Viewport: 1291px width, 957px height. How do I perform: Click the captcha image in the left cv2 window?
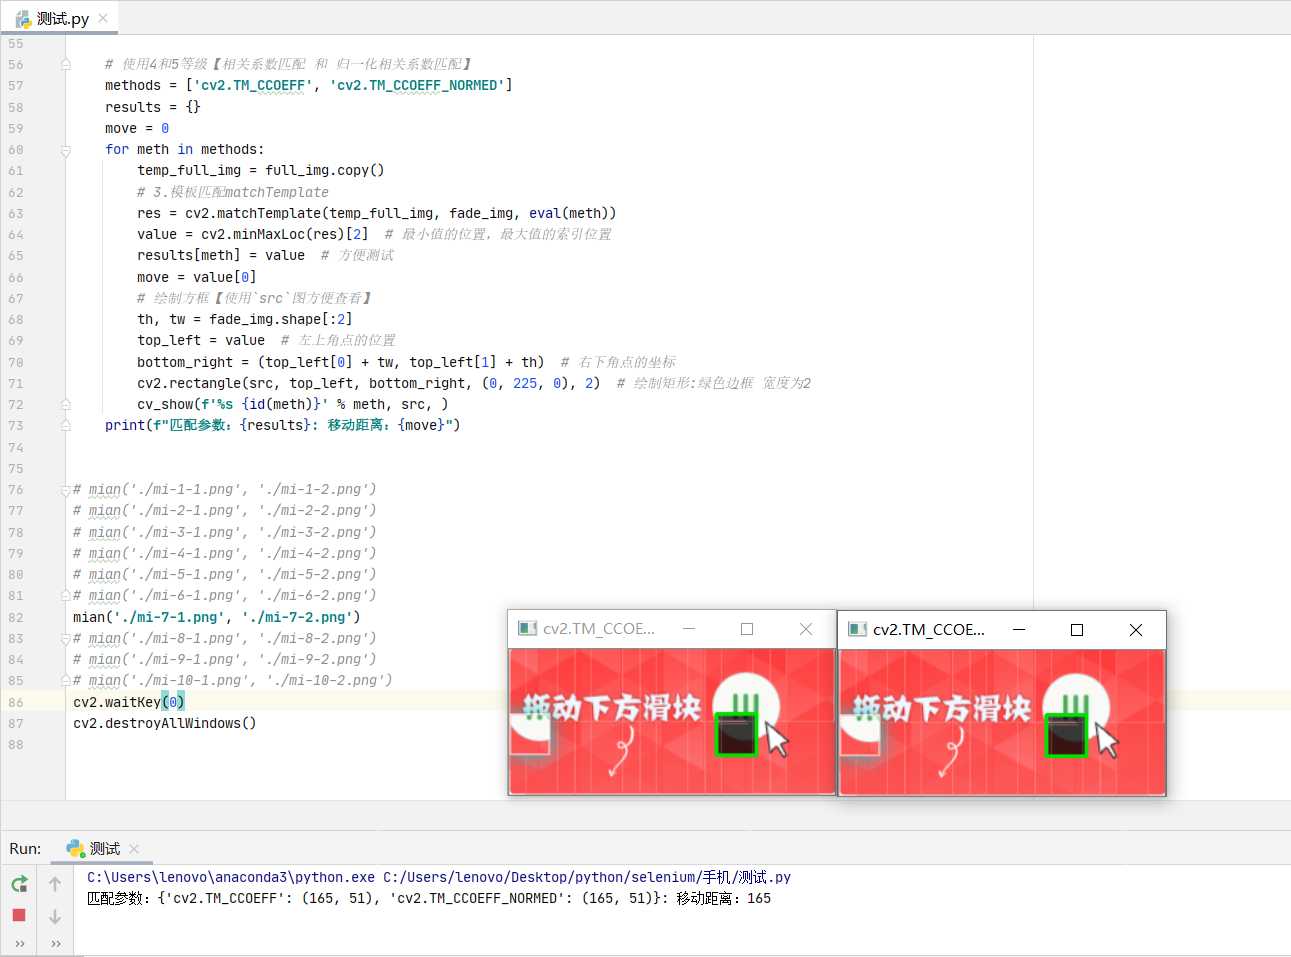point(672,721)
